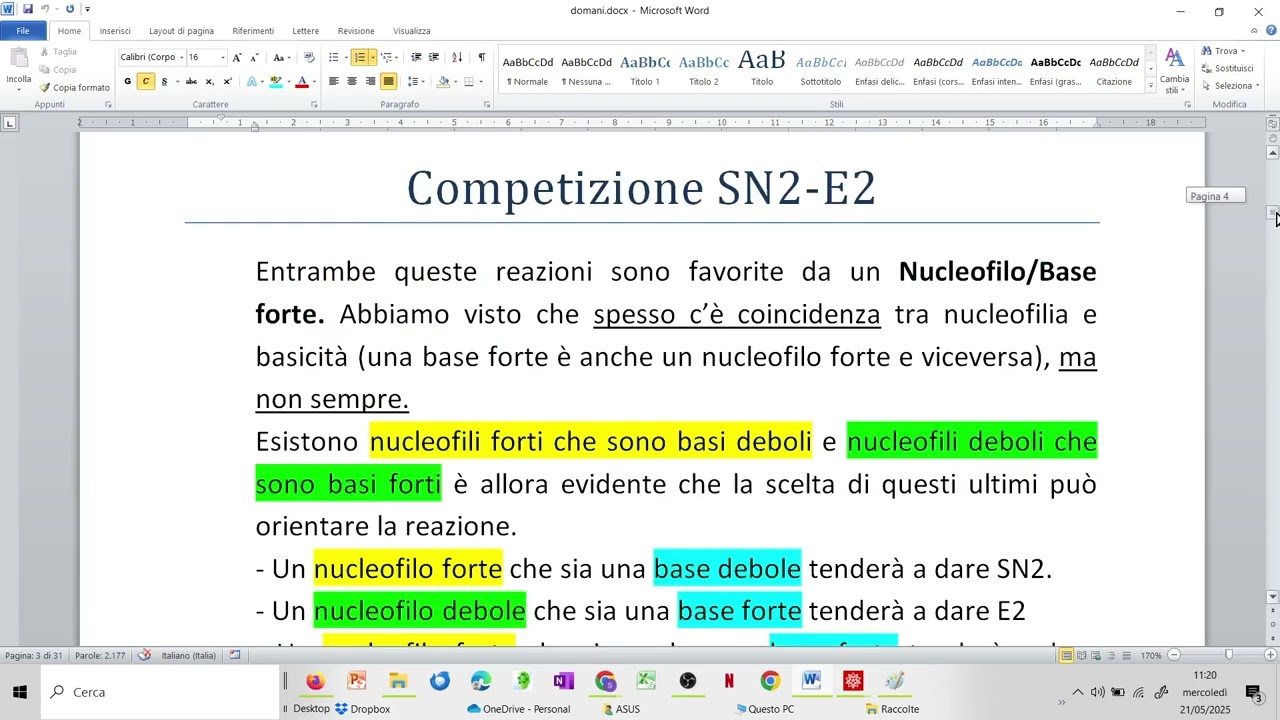Image resolution: width=1280 pixels, height=720 pixels.
Task: Open highlight color dropdown arrow
Action: point(288,81)
